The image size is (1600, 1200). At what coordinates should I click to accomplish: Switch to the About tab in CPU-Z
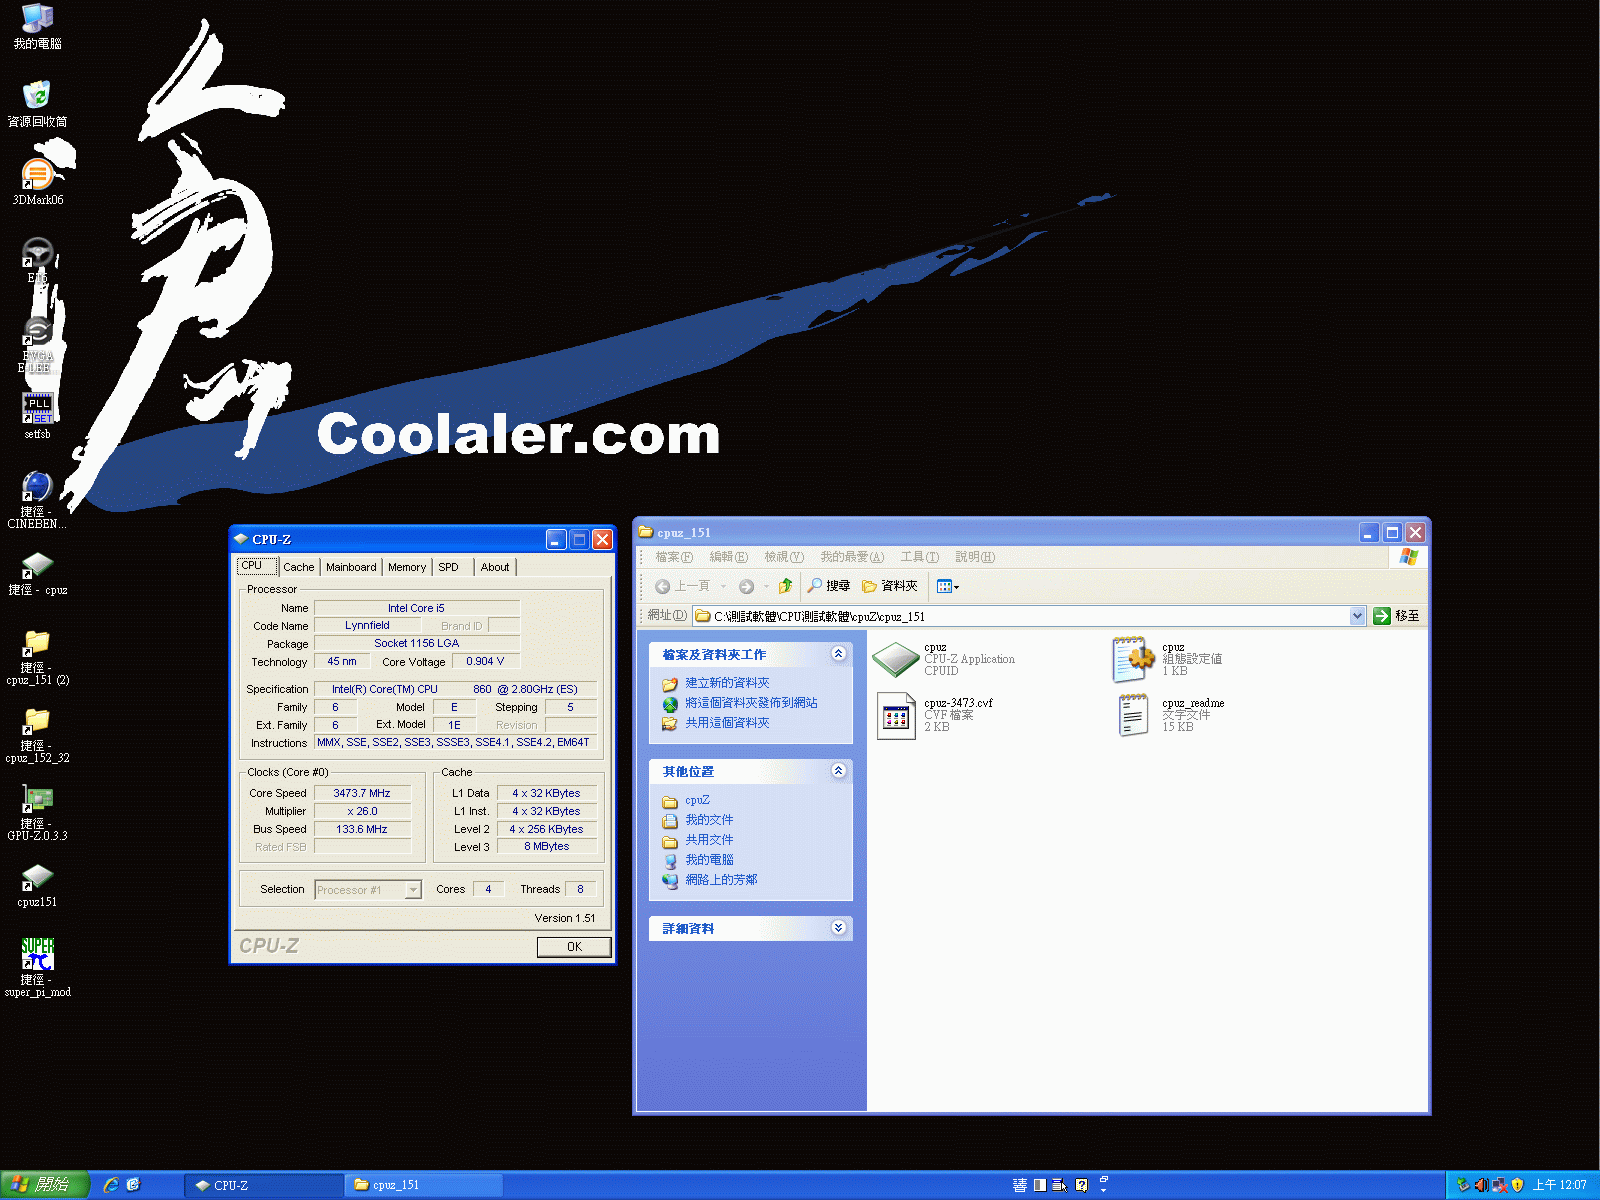495,567
